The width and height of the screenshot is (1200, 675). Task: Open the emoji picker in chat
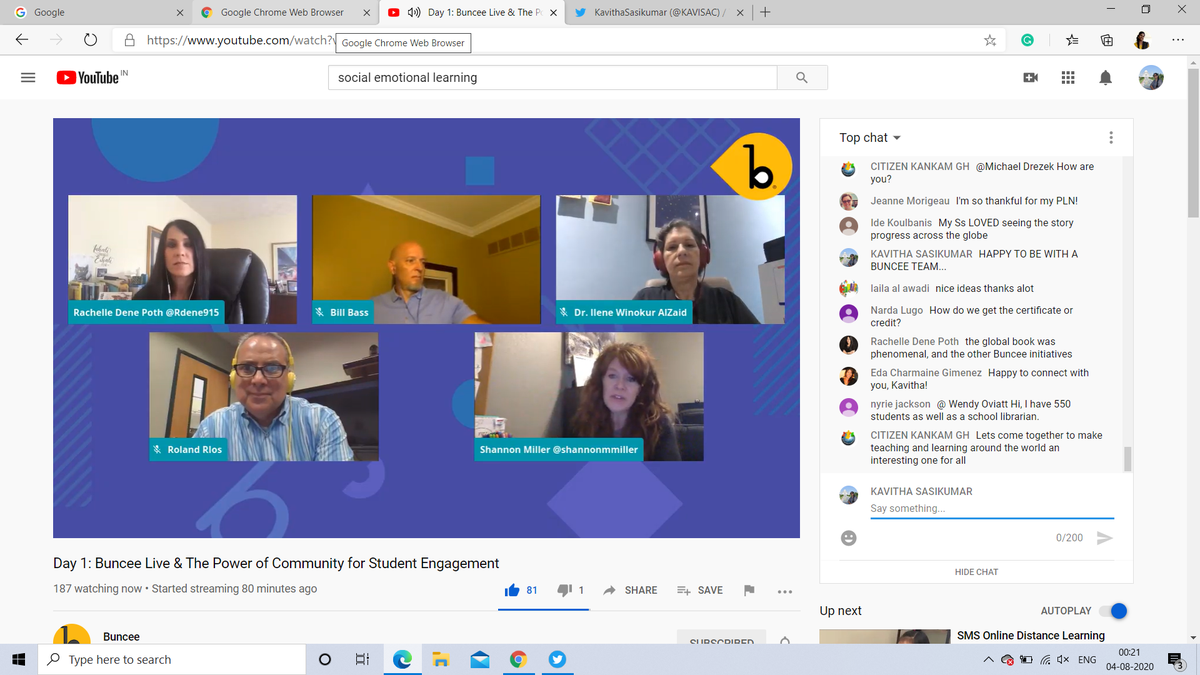point(848,538)
